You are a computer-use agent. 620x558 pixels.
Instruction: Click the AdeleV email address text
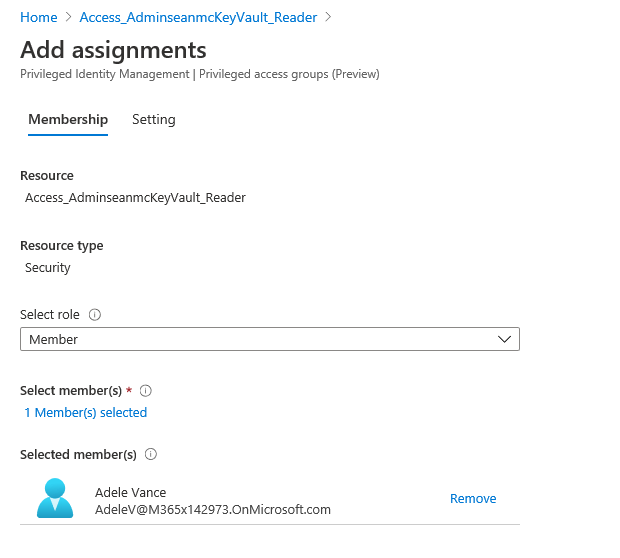click(x=212, y=509)
